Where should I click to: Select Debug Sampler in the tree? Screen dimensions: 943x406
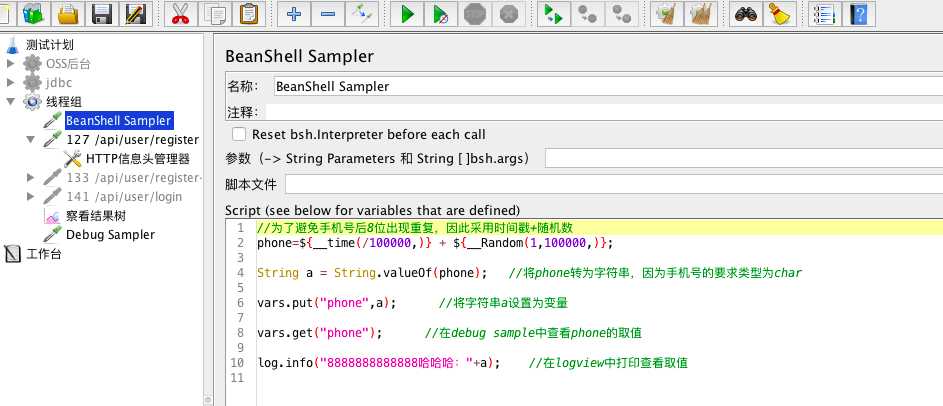point(110,234)
